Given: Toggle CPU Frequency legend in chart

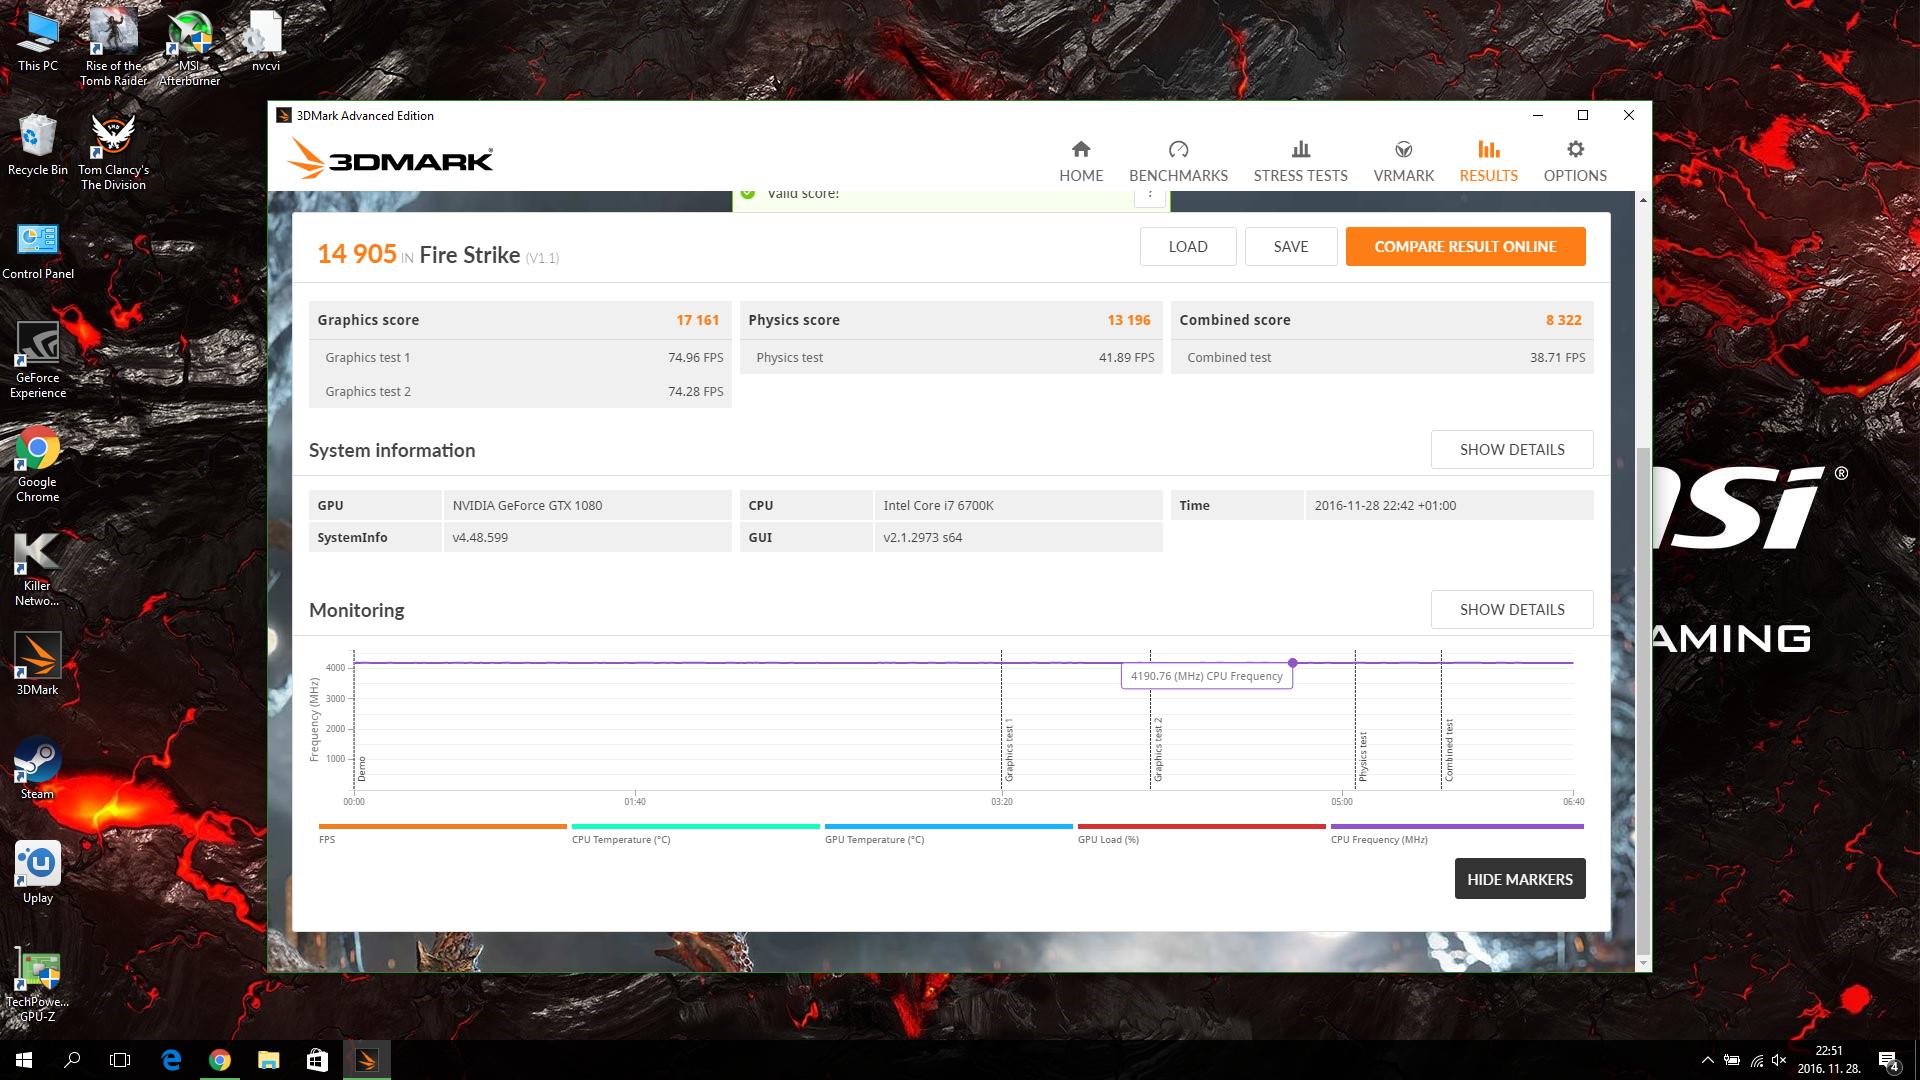Looking at the screenshot, I should [x=1457, y=833].
